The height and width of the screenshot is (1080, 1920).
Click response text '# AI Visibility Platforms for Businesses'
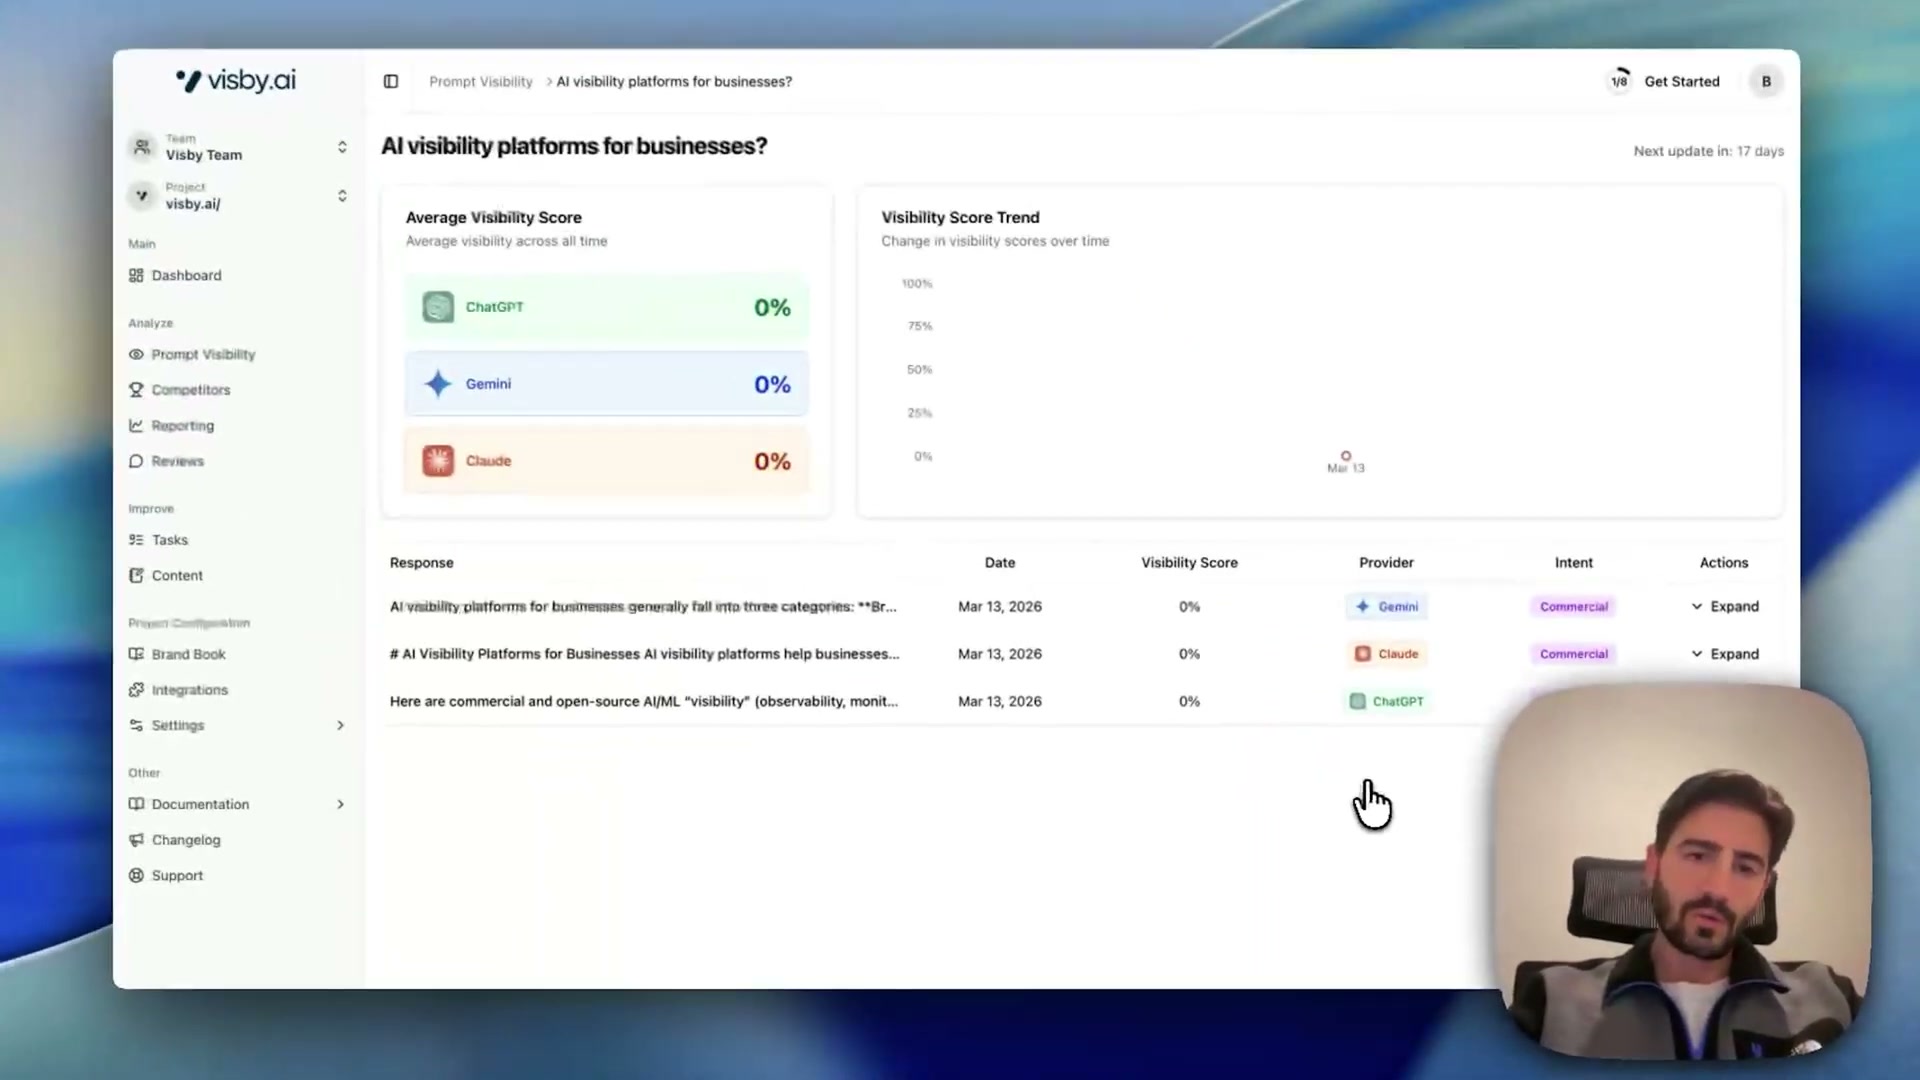[x=644, y=654]
